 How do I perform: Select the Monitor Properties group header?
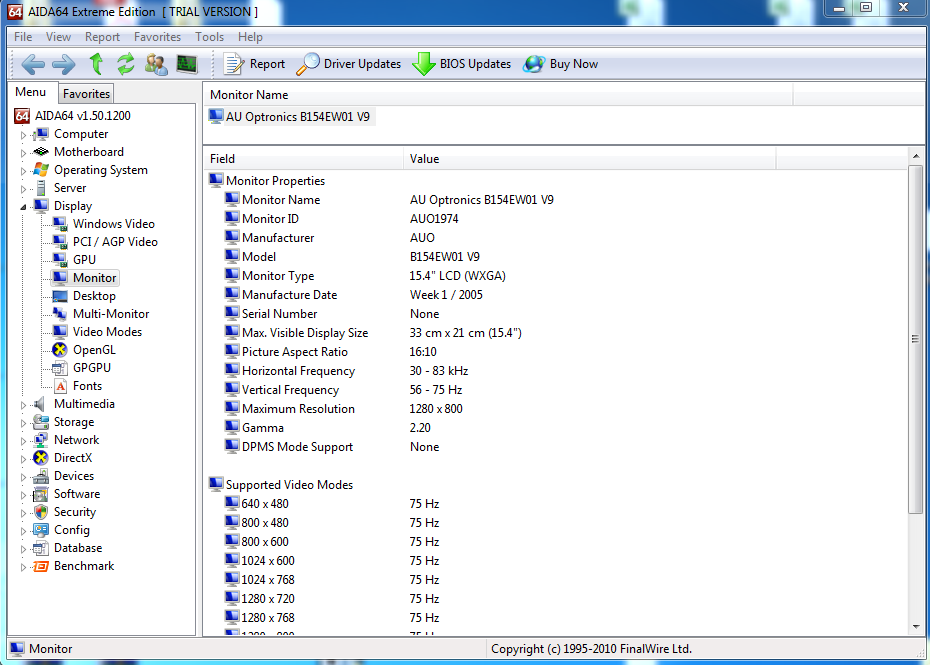tap(267, 181)
